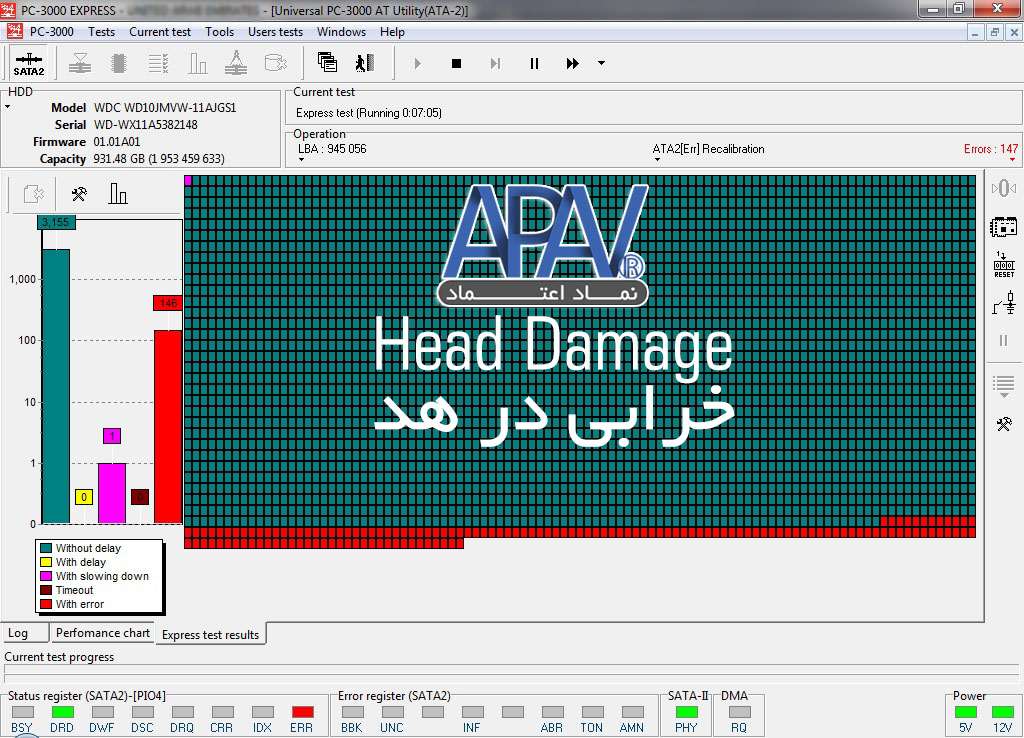Click the green PHY SATA-II indicator
This screenshot has width=1024, height=738.
[686, 712]
